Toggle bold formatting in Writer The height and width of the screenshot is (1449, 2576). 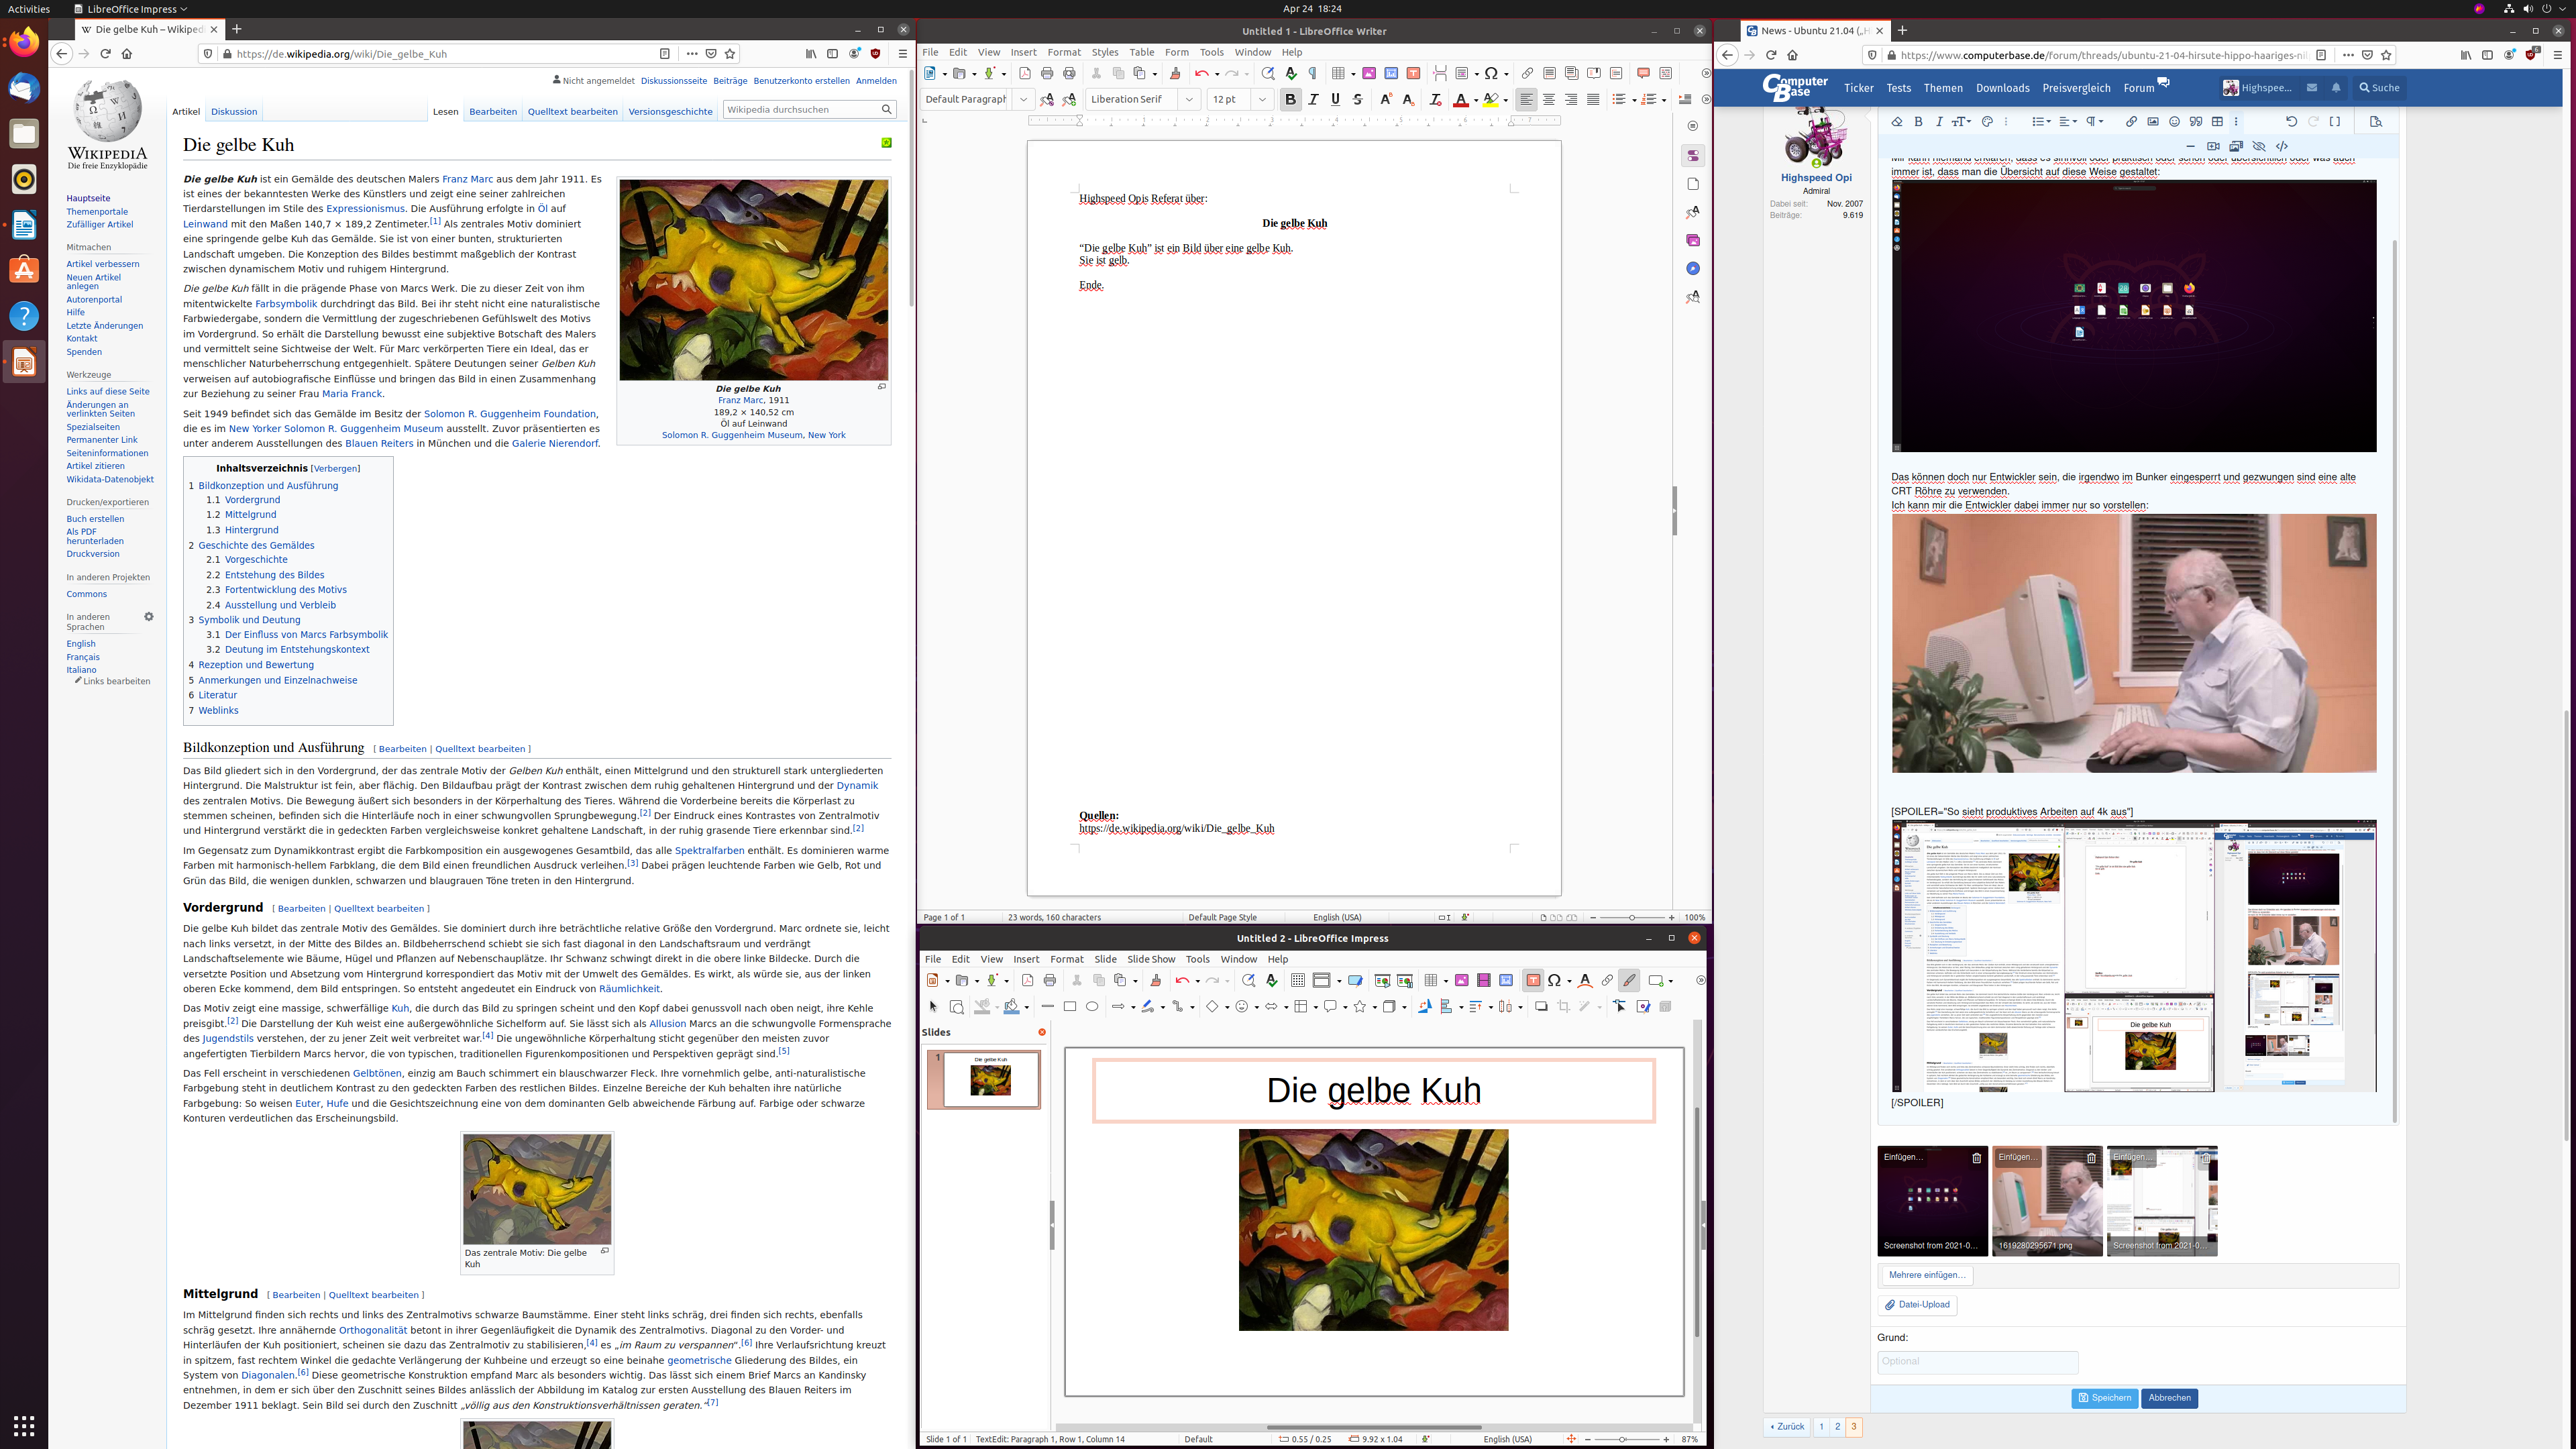(x=1291, y=99)
